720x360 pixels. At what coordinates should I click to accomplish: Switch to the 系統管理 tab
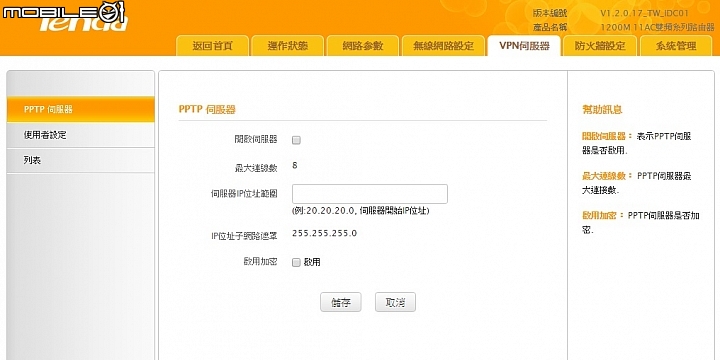coord(676,46)
